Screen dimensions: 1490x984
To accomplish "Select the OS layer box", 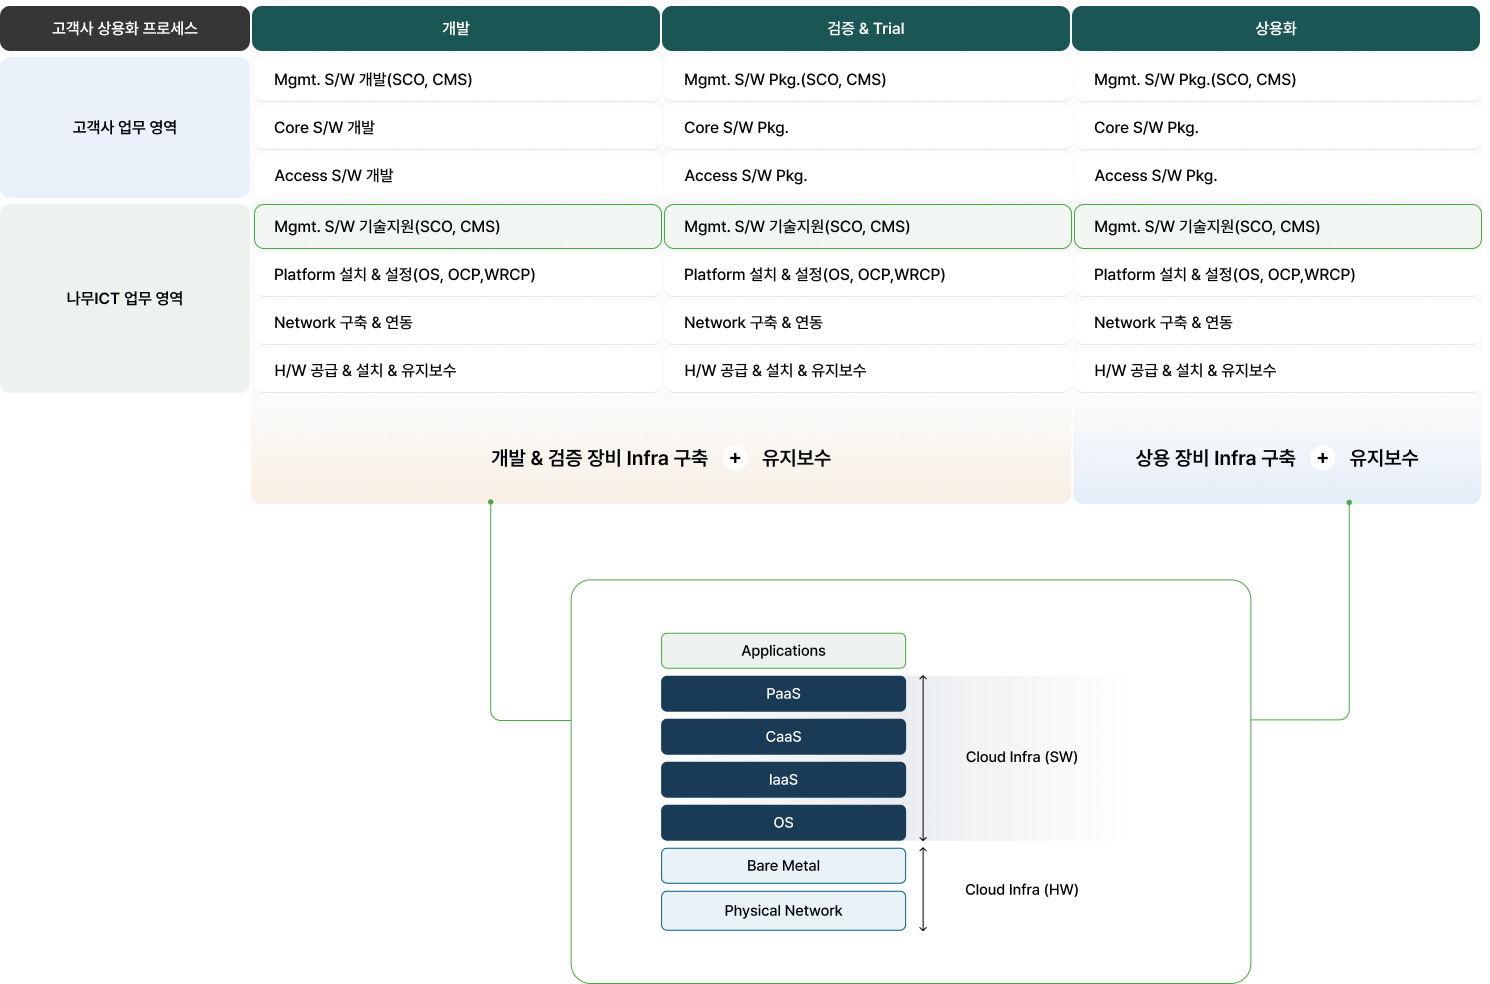I will click(x=783, y=823).
